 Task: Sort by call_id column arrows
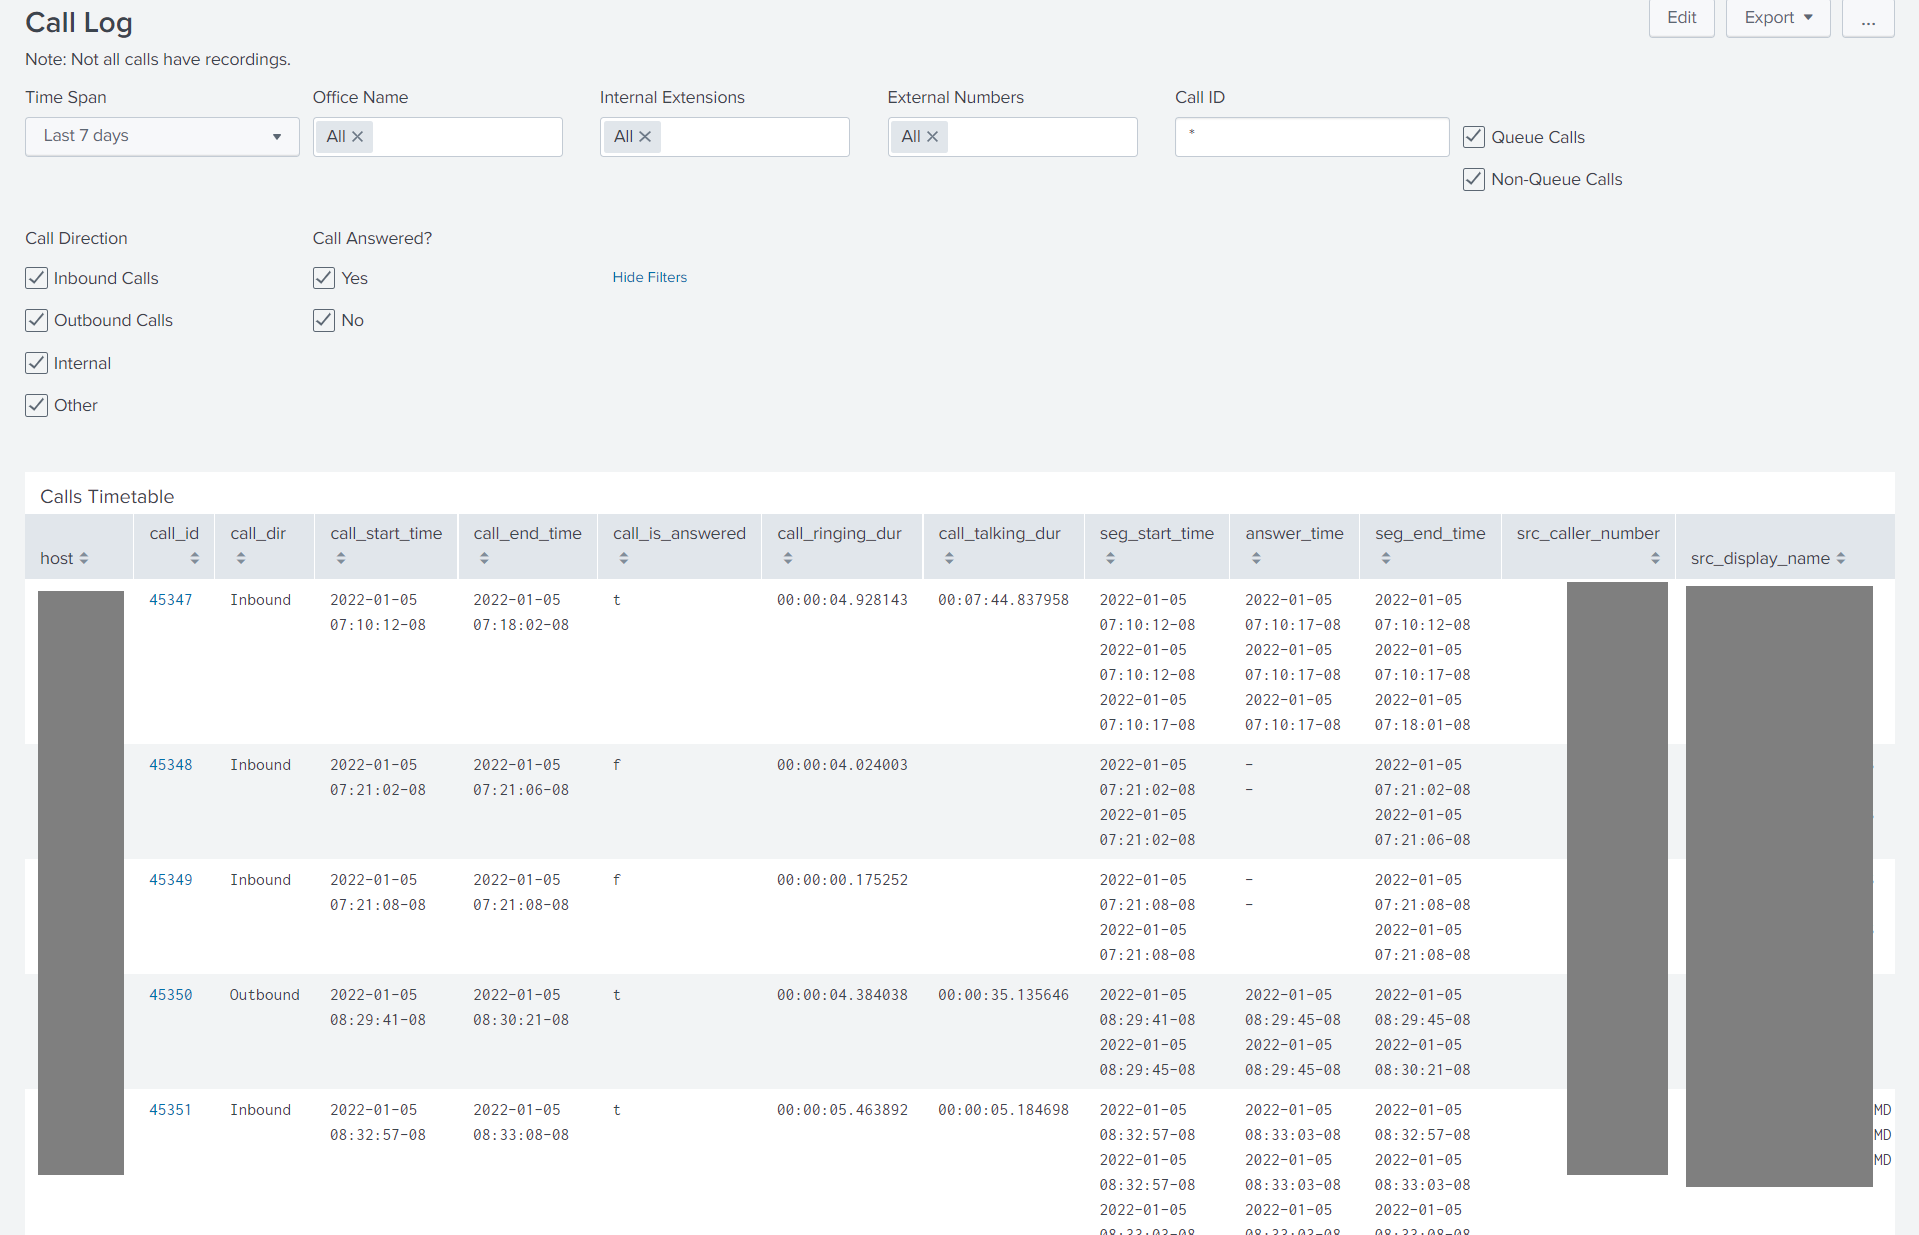click(195, 558)
